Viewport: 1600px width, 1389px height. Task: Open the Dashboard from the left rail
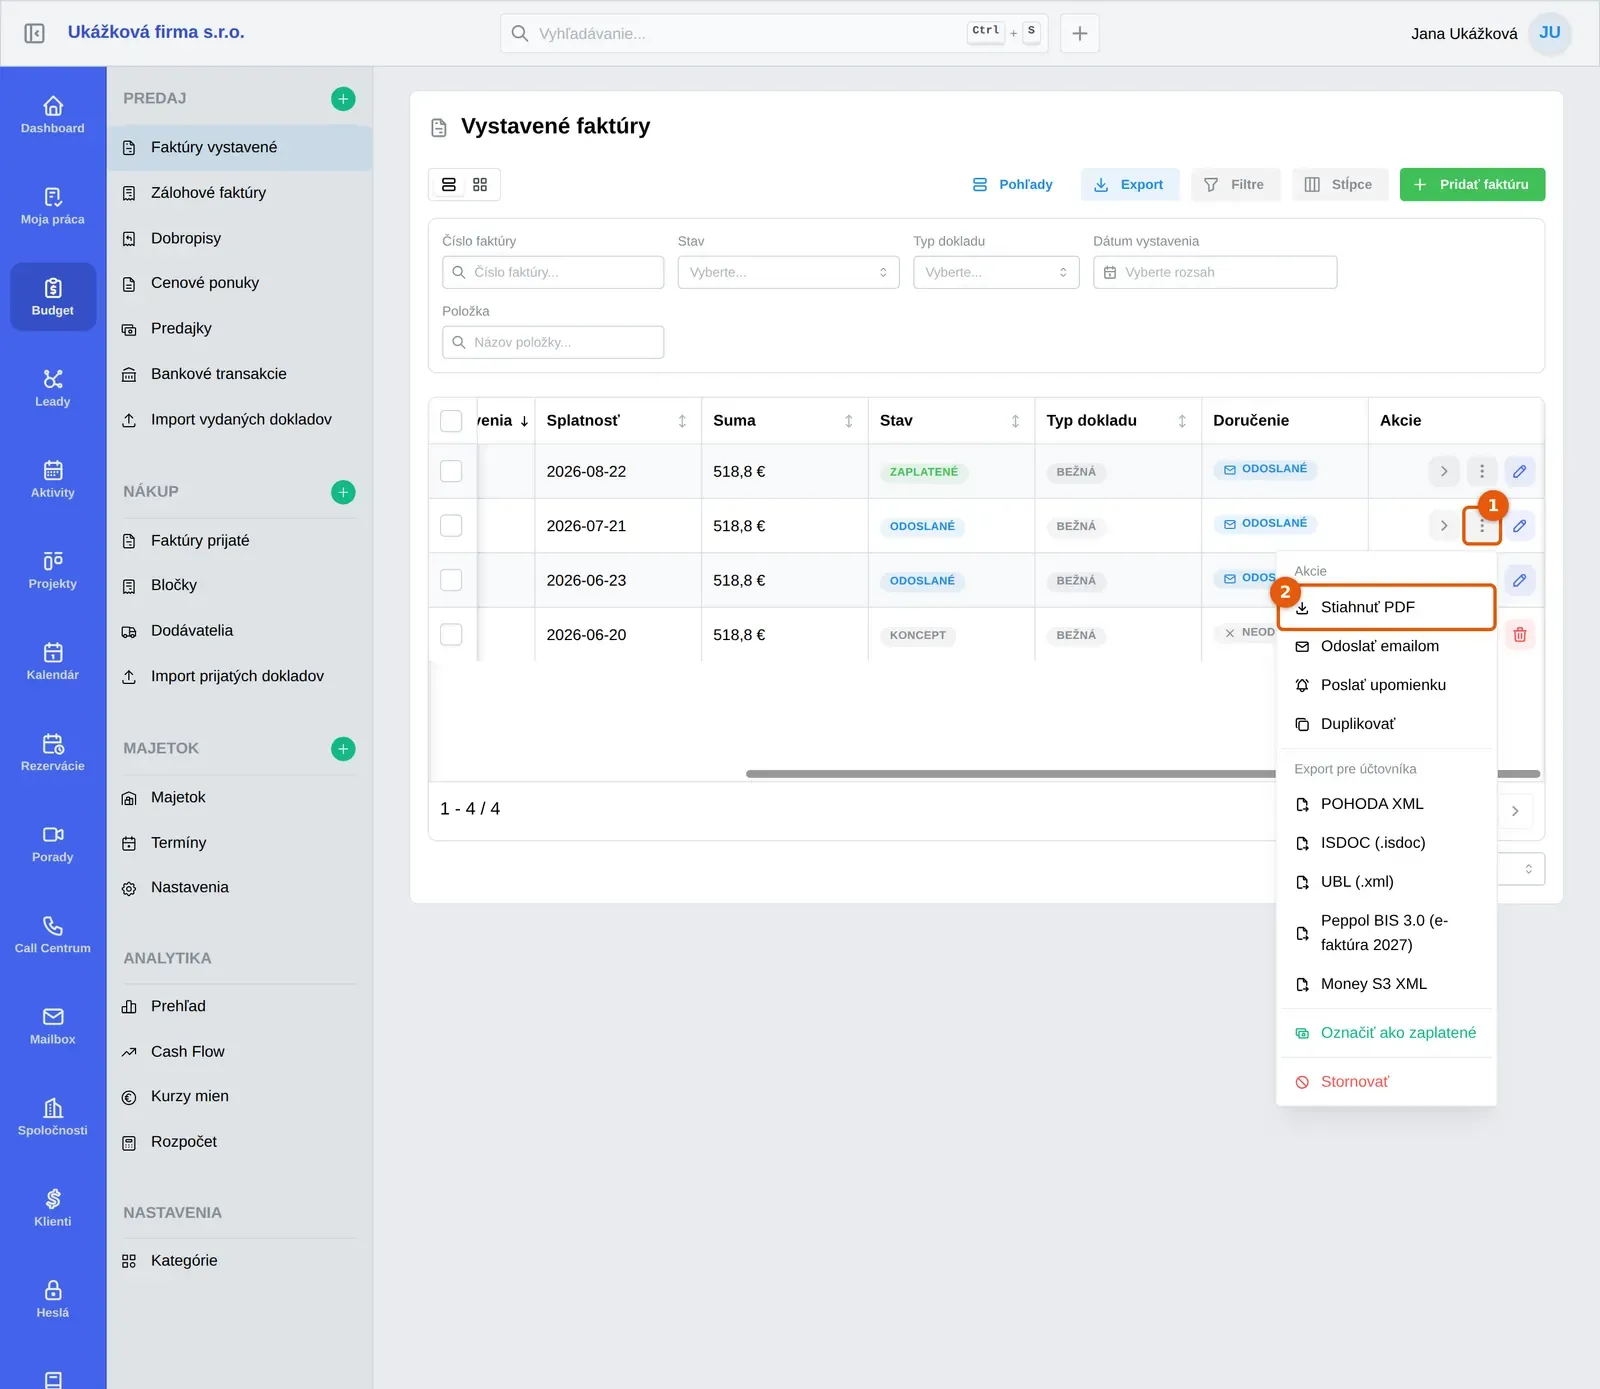pyautogui.click(x=53, y=115)
